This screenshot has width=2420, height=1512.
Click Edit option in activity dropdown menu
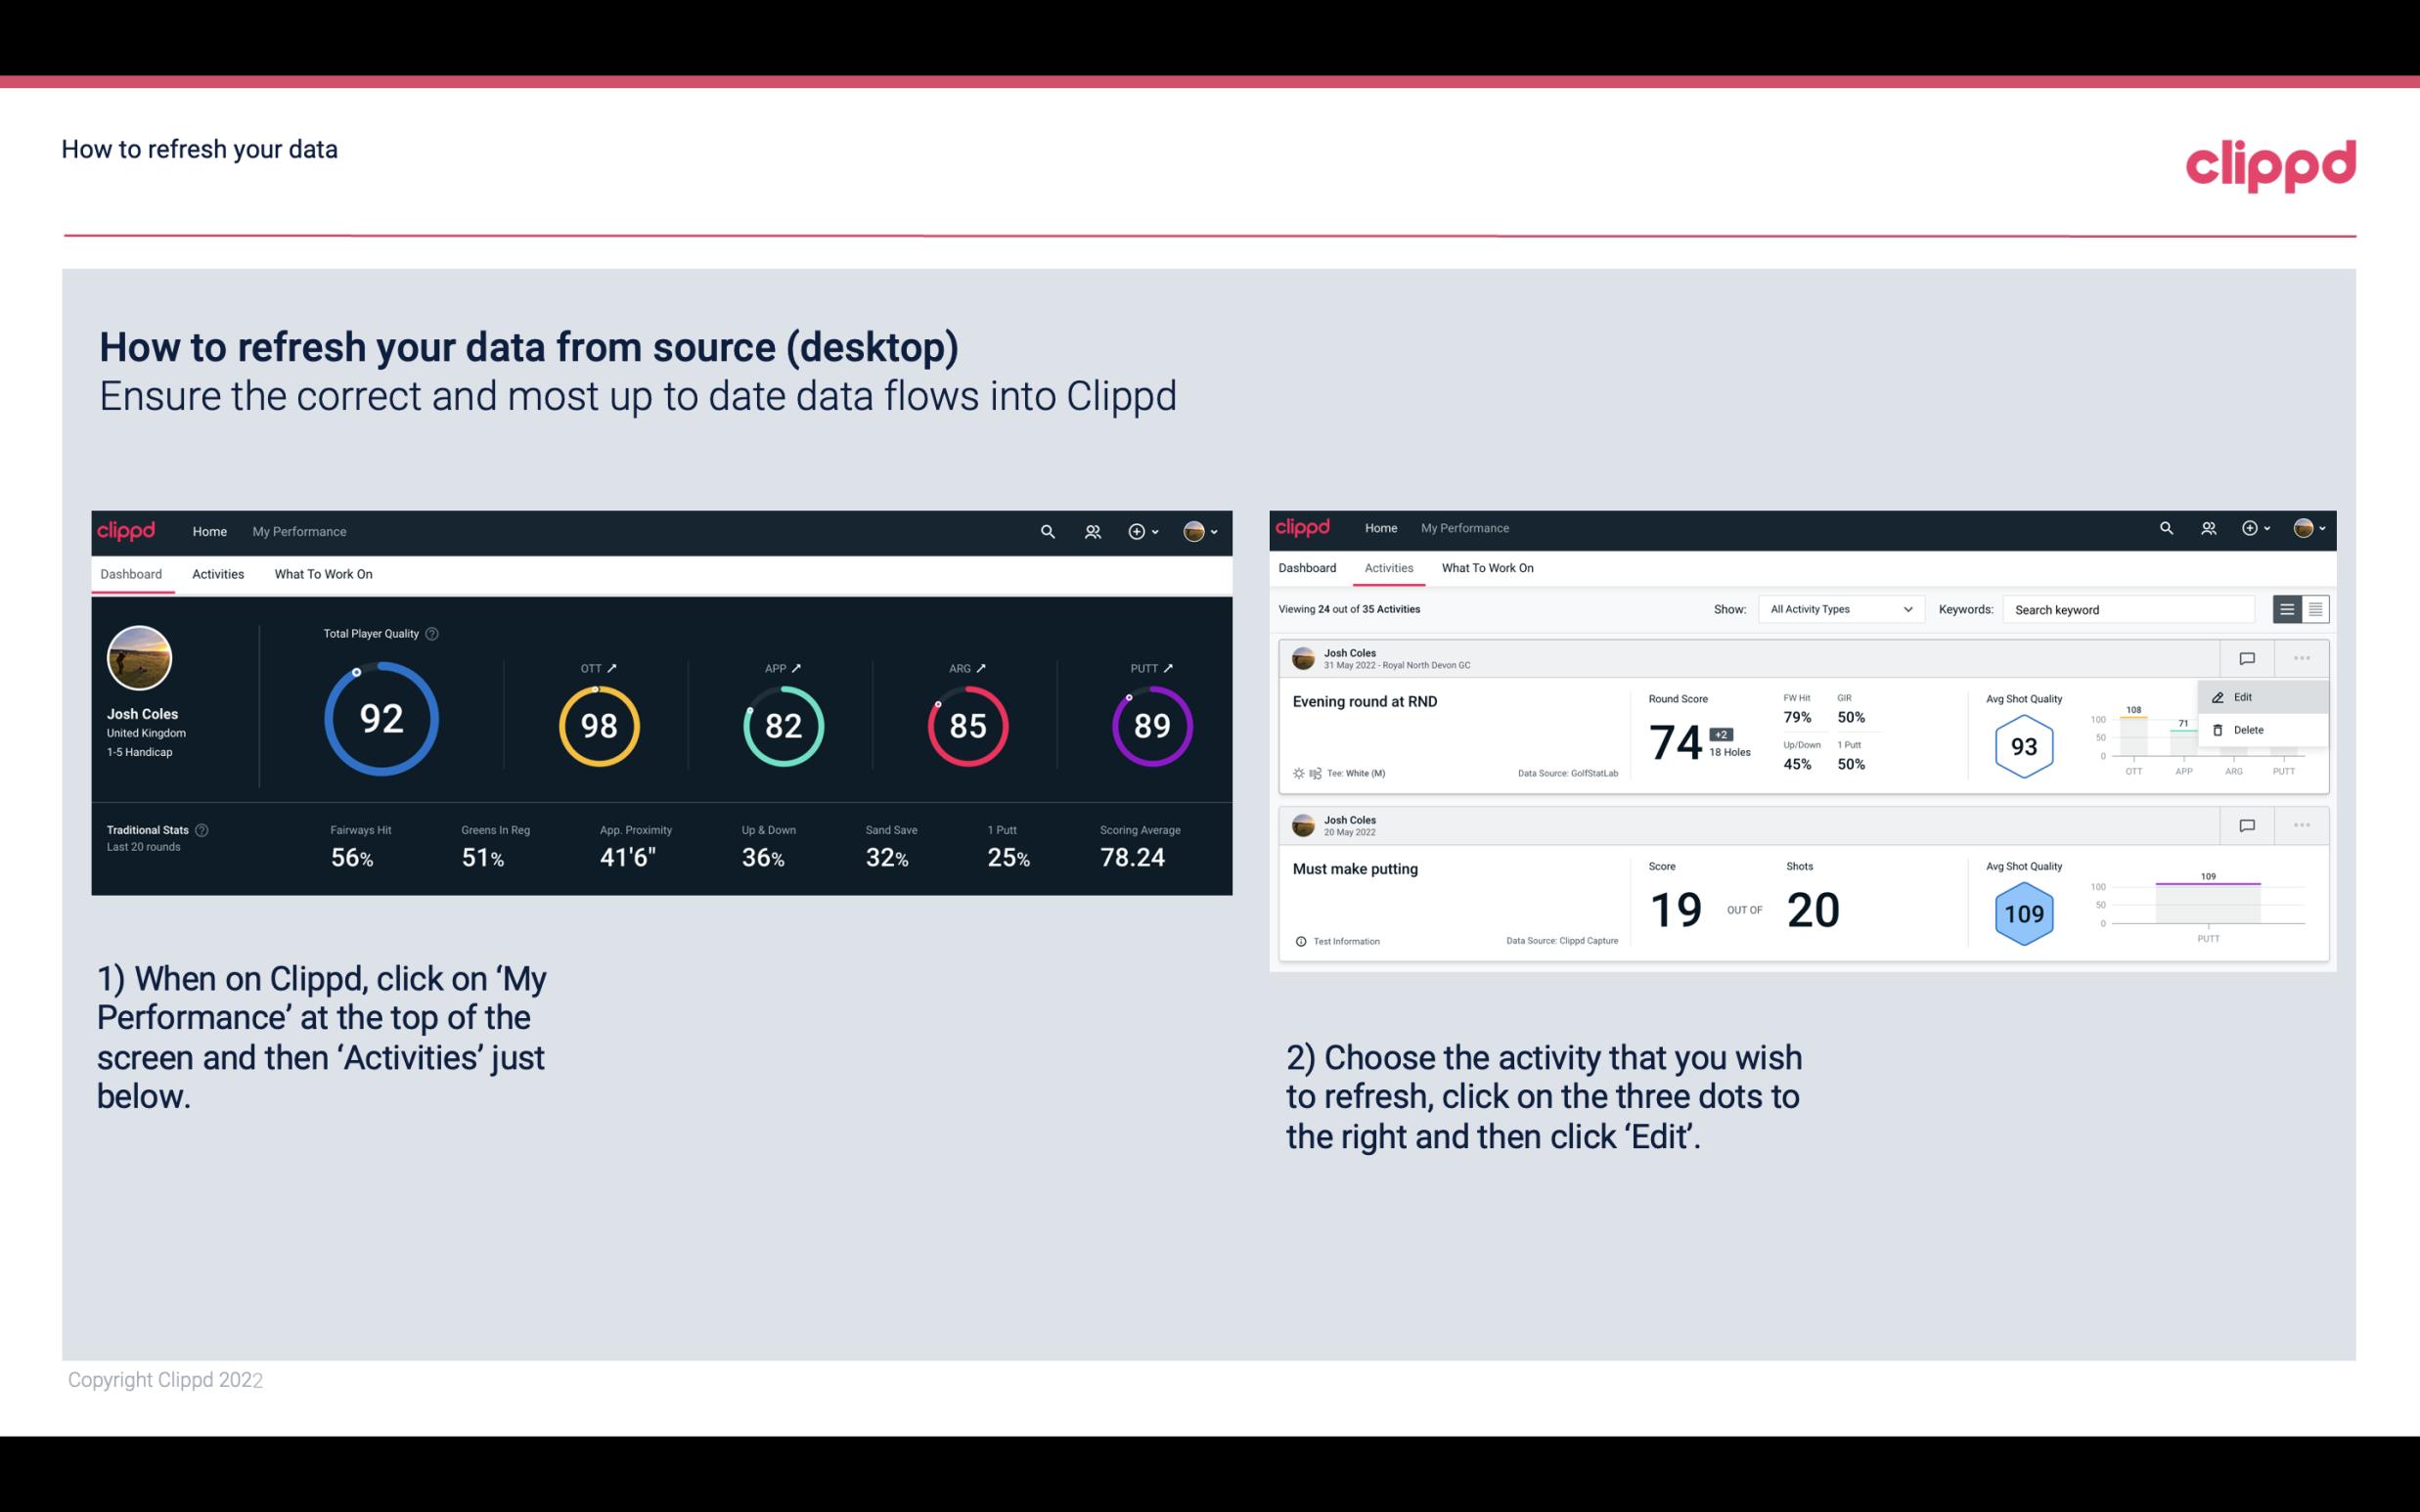coord(2249,696)
